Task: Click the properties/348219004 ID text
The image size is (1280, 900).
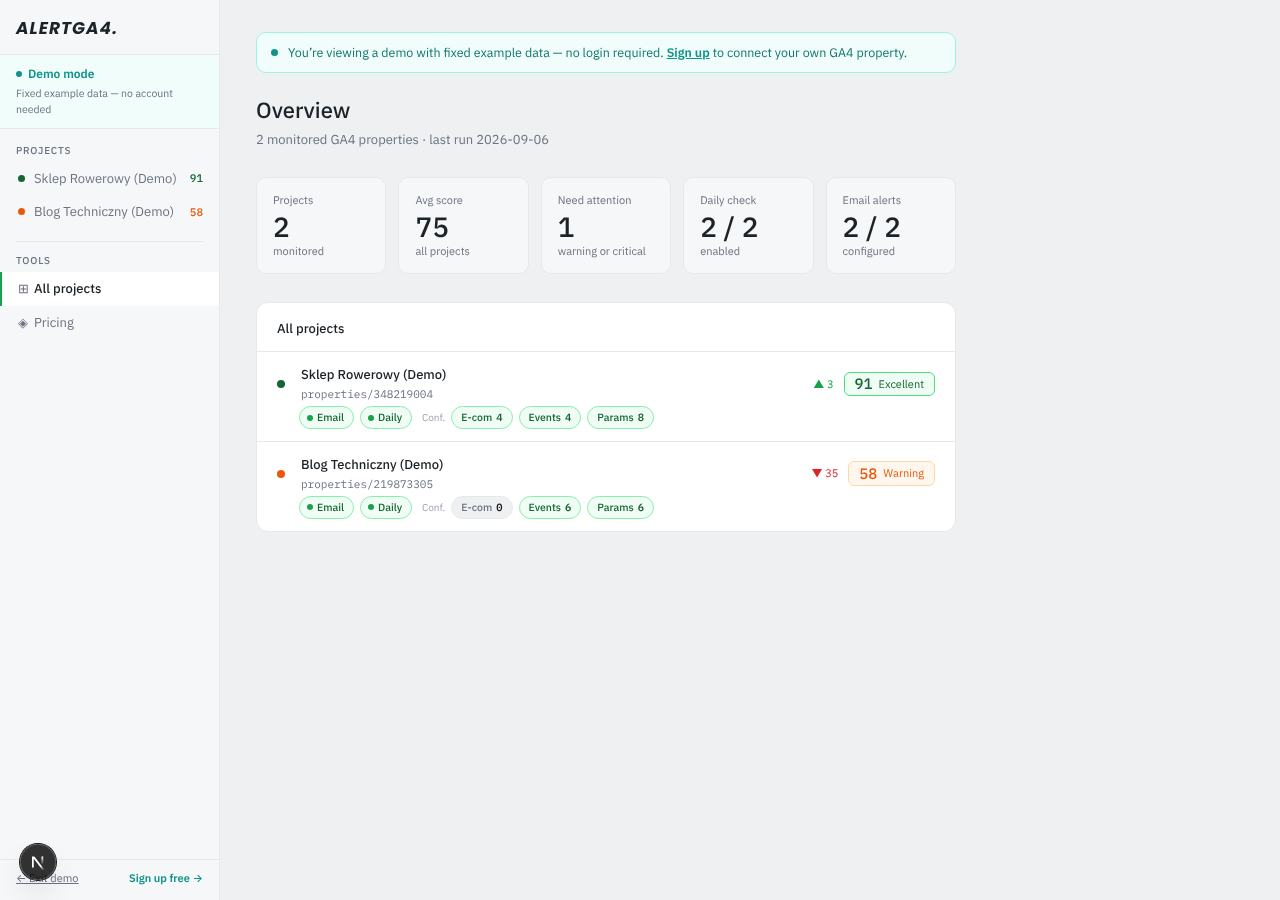Action: (x=367, y=395)
